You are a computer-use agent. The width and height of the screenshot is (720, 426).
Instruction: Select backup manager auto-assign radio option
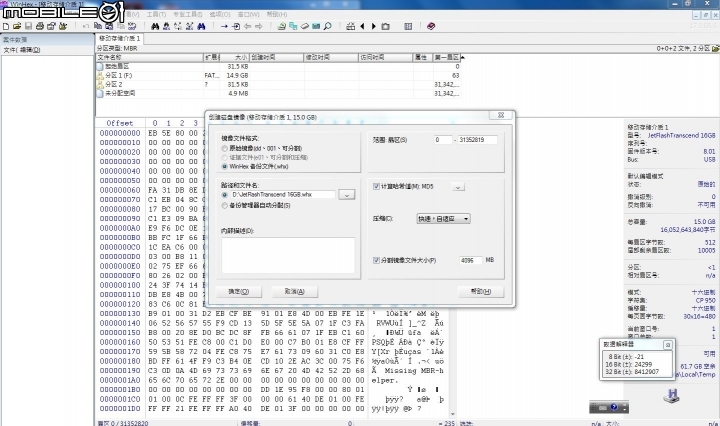[x=225, y=205]
